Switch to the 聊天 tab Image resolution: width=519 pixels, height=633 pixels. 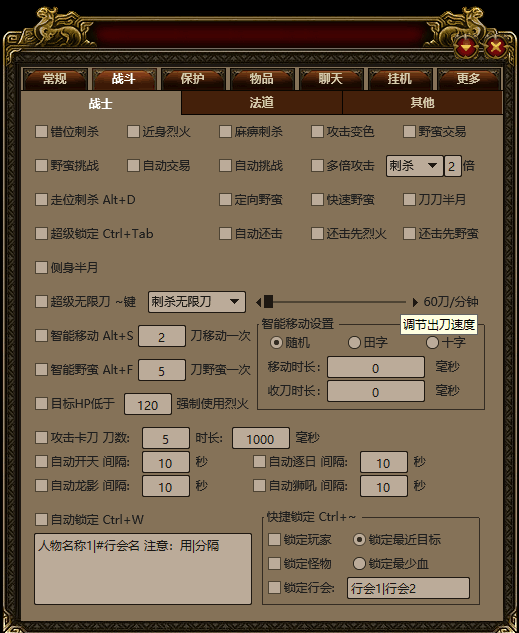coord(331,79)
